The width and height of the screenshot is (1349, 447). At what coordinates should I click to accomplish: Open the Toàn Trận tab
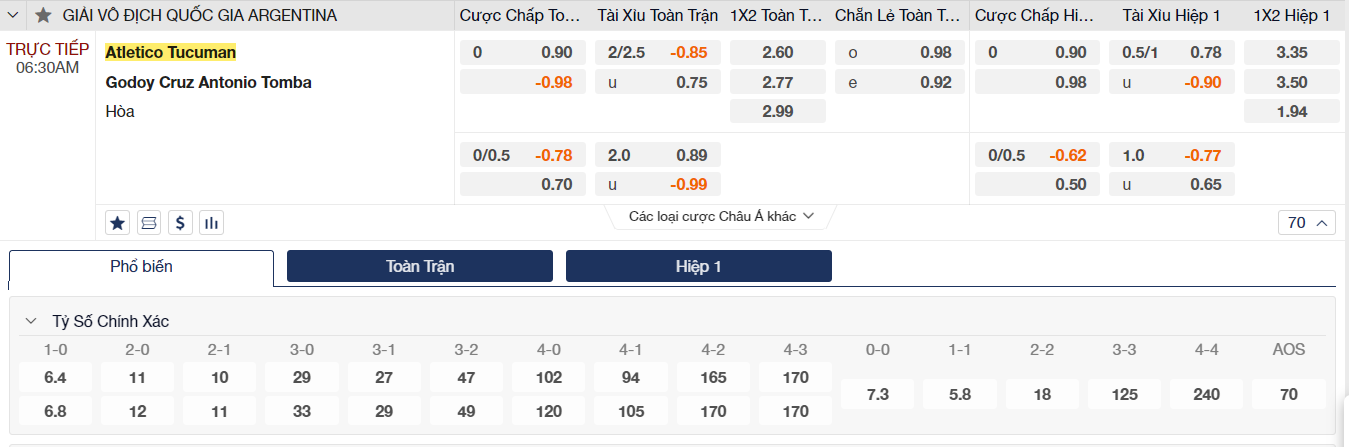tap(420, 266)
